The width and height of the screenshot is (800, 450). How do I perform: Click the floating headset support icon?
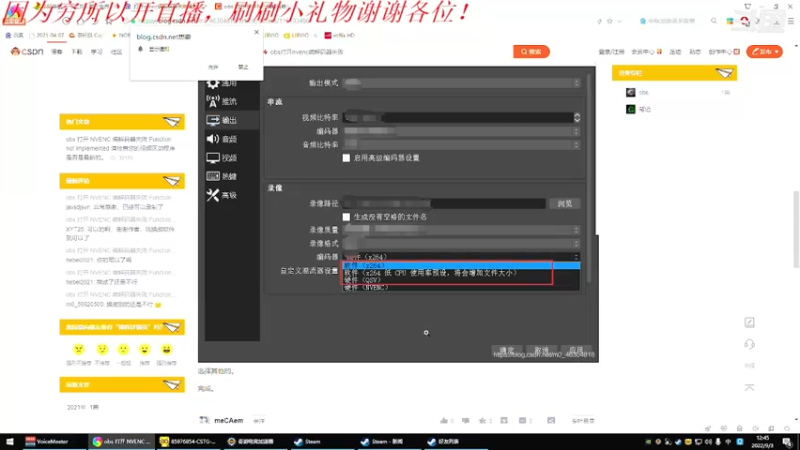(749, 344)
